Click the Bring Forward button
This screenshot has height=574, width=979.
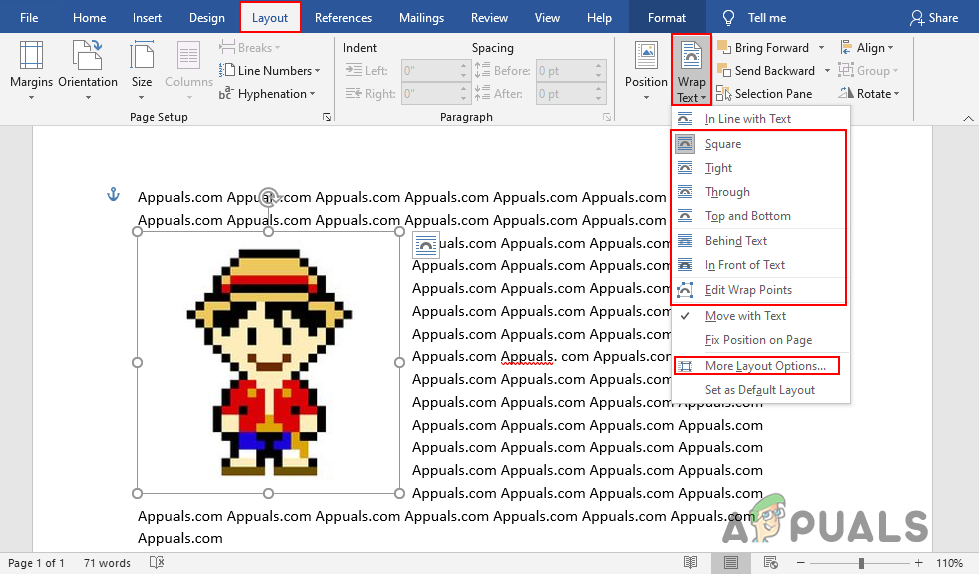coord(768,48)
